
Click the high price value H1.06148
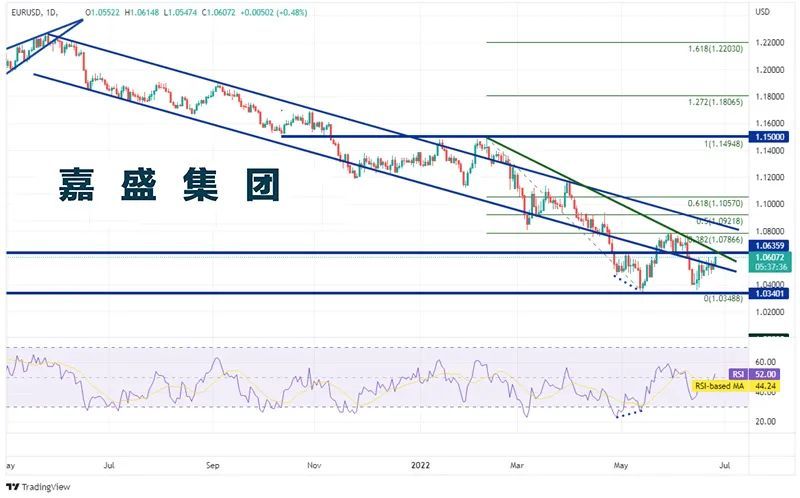pos(142,12)
